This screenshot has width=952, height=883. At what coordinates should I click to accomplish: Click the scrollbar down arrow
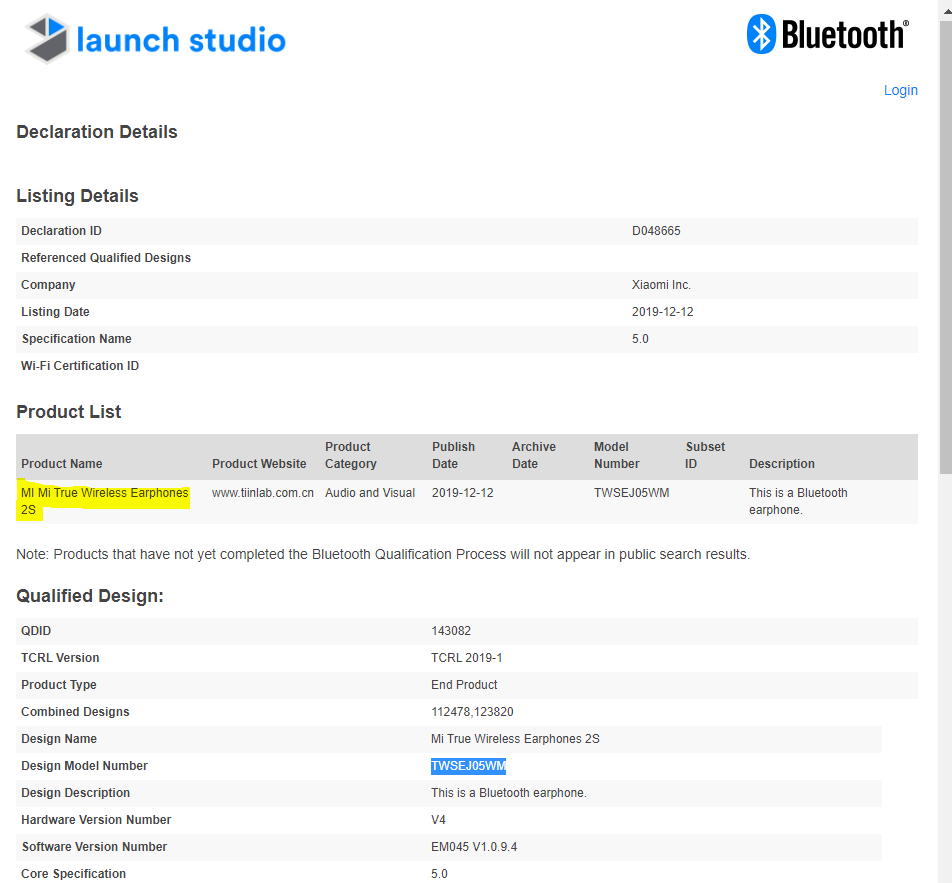[x=943, y=875]
